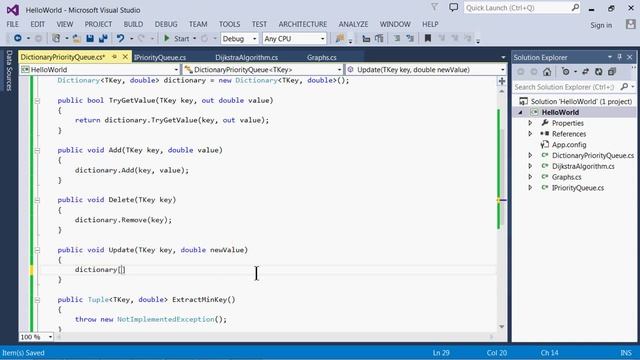Collapse the HelloWorld project node arrow
This screenshot has width=640, height=360.
pyautogui.click(x=520, y=112)
